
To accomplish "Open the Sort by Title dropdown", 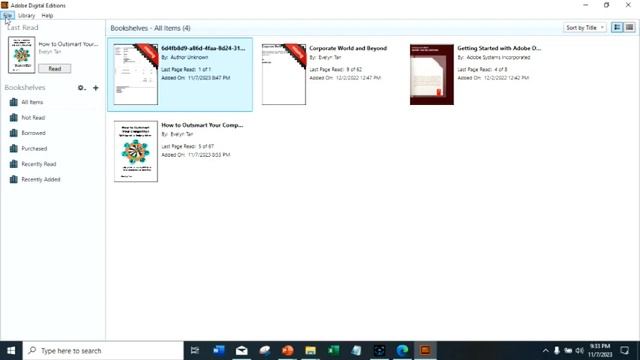I will (584, 28).
